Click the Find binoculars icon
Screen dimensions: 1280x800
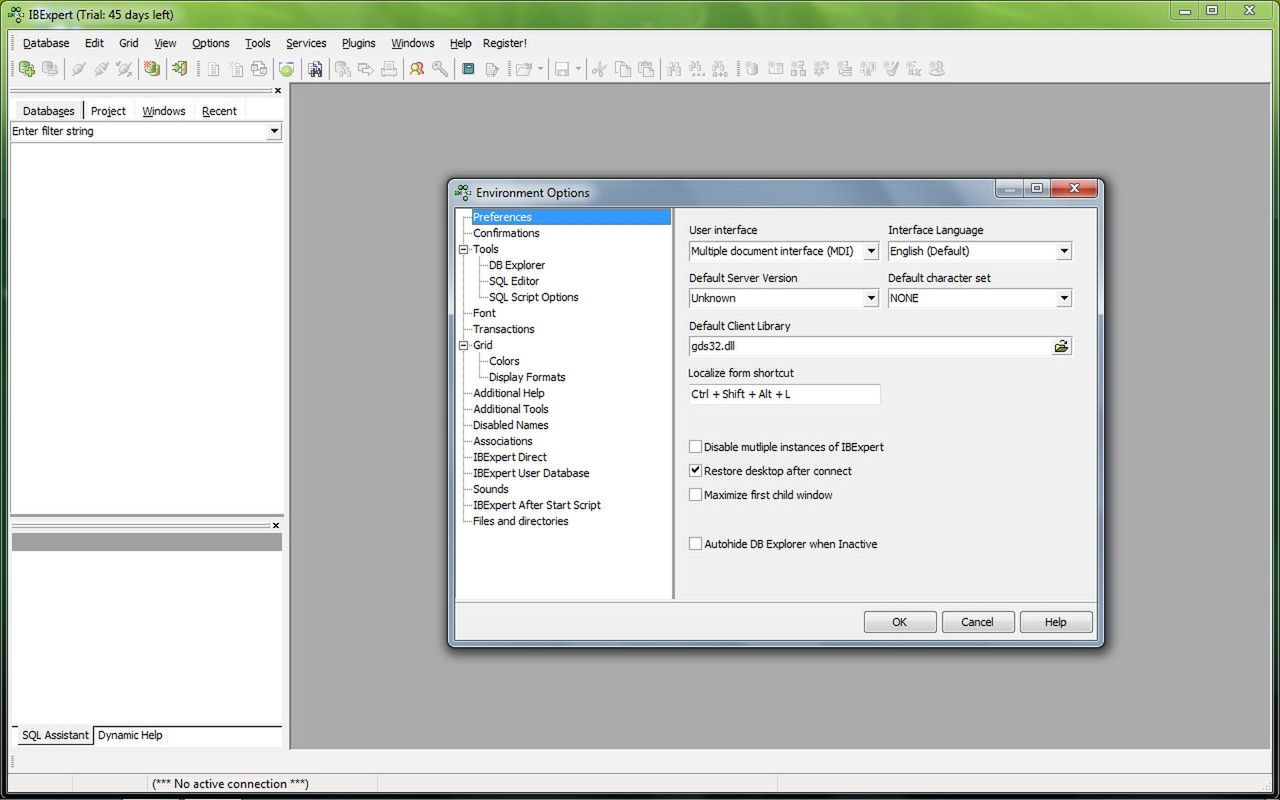674,69
